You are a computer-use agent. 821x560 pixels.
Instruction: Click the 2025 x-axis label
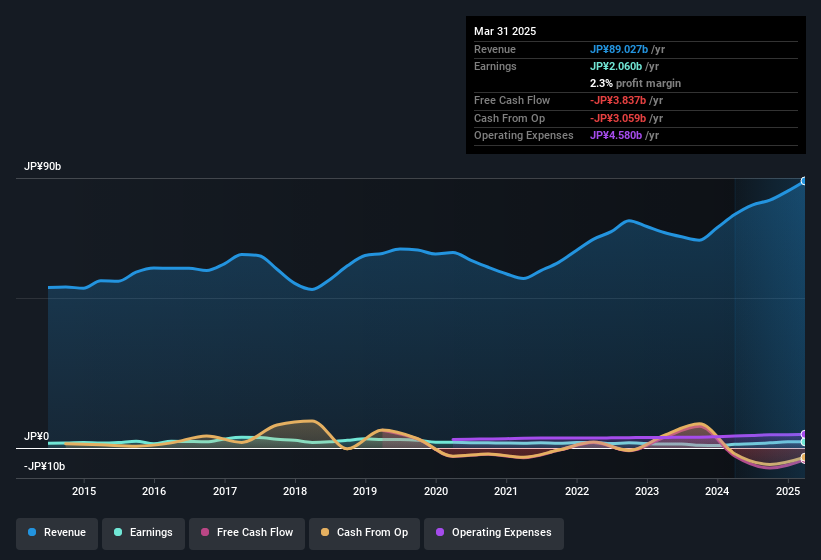[x=787, y=491]
